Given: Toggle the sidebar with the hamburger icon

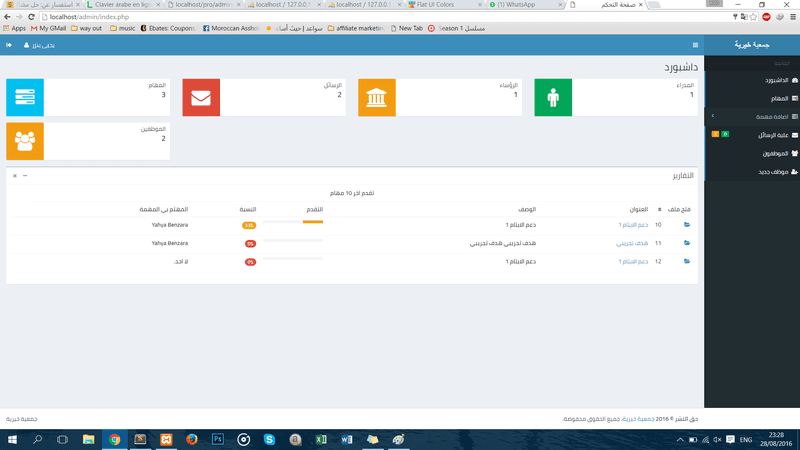Looking at the screenshot, I should [x=695, y=45].
